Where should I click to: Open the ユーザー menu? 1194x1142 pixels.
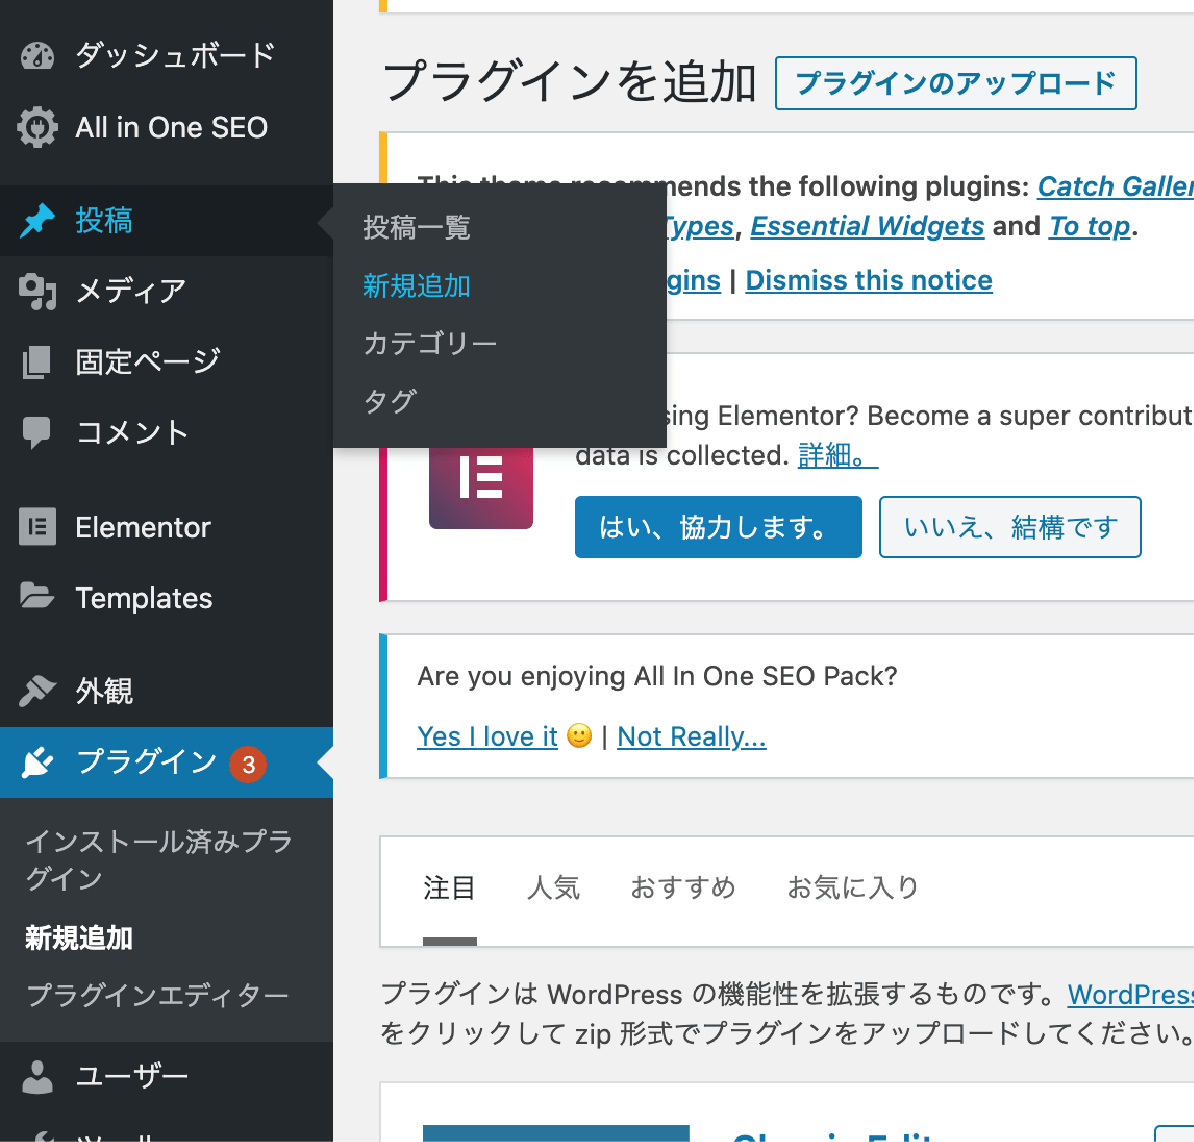166,1077
